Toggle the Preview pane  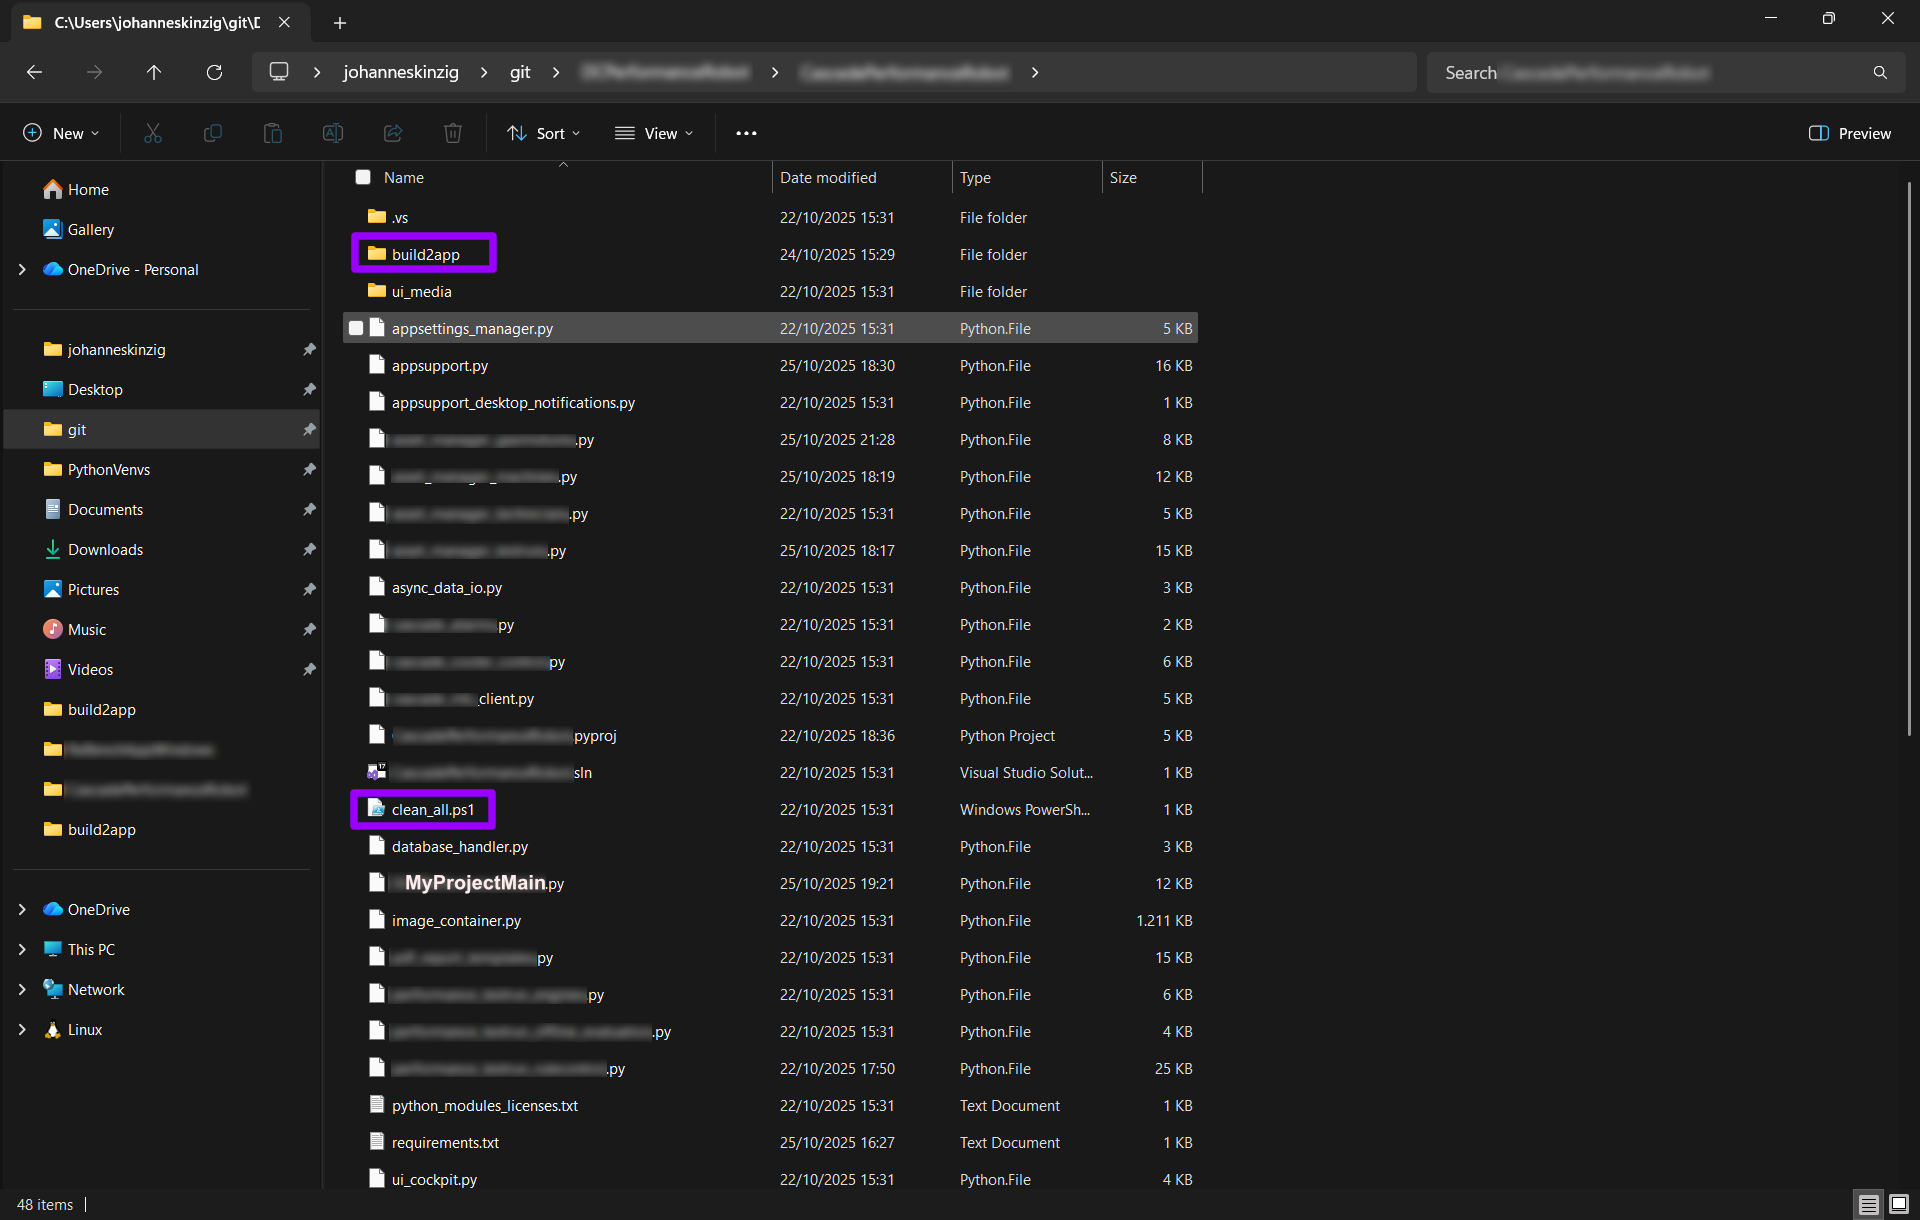1850,133
